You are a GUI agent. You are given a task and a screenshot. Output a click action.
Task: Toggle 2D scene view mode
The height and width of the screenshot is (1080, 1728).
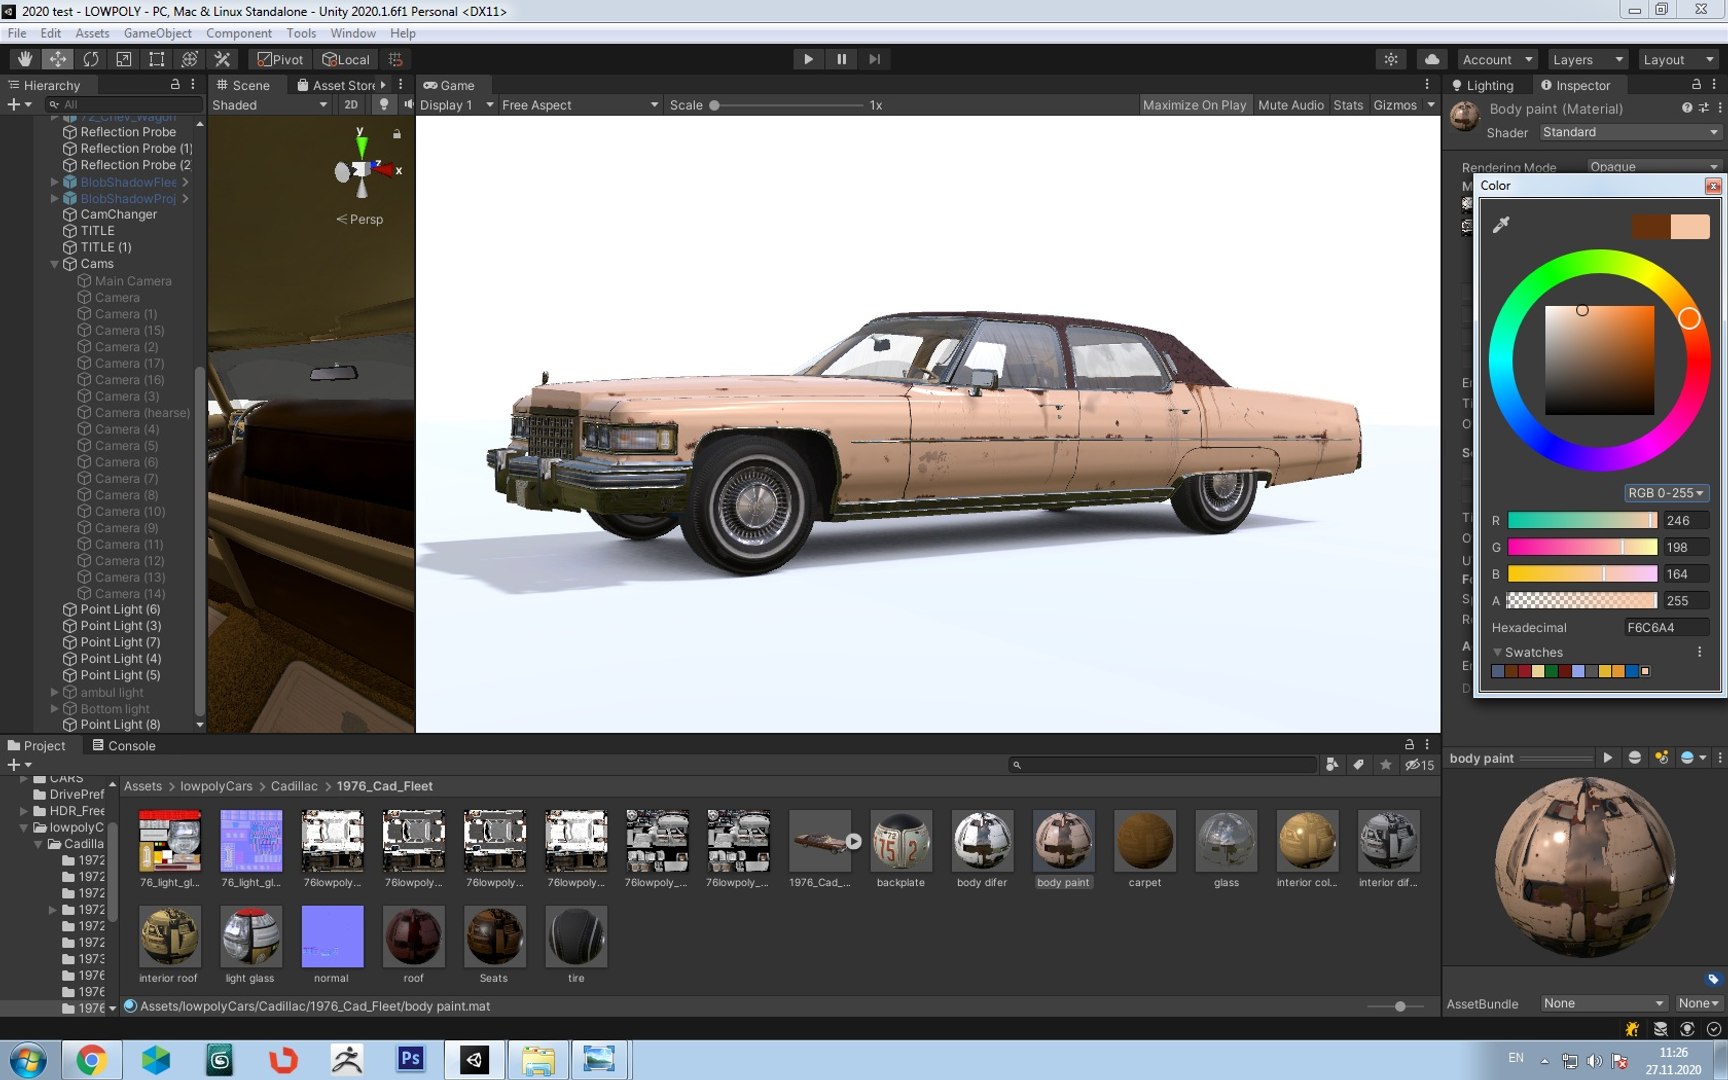click(x=350, y=105)
